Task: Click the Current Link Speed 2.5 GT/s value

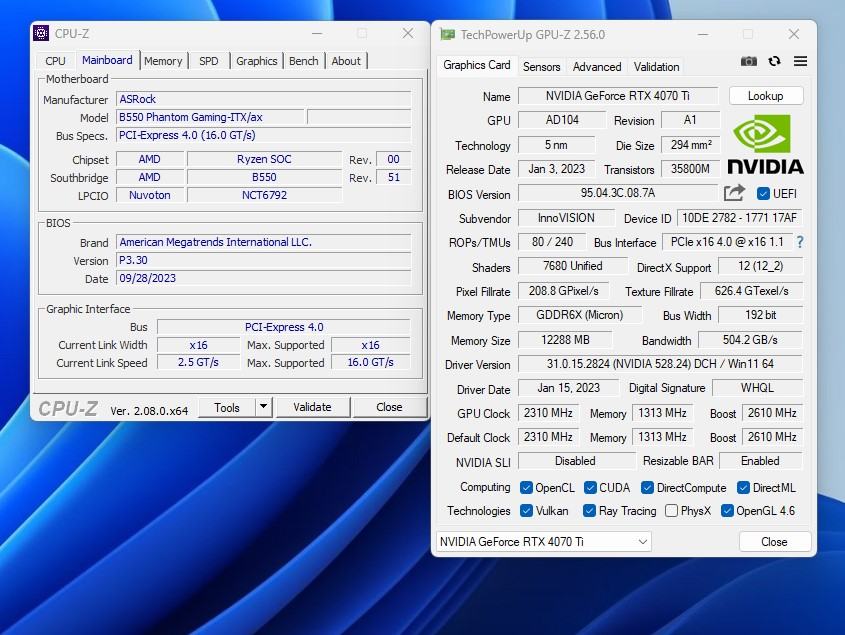Action: coord(198,363)
